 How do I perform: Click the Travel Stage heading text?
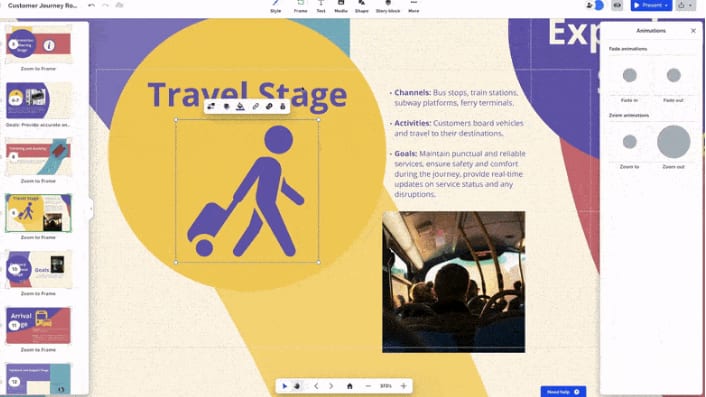click(247, 95)
